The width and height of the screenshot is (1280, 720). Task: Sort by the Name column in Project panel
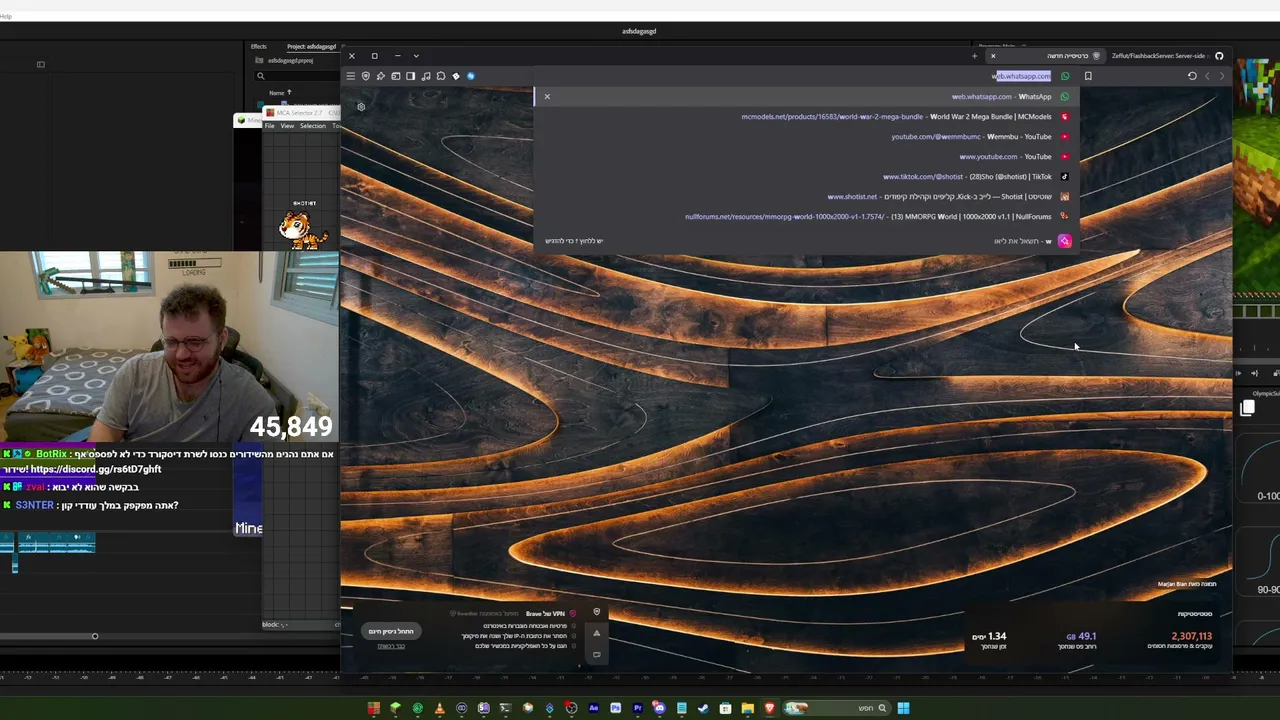[x=280, y=93]
